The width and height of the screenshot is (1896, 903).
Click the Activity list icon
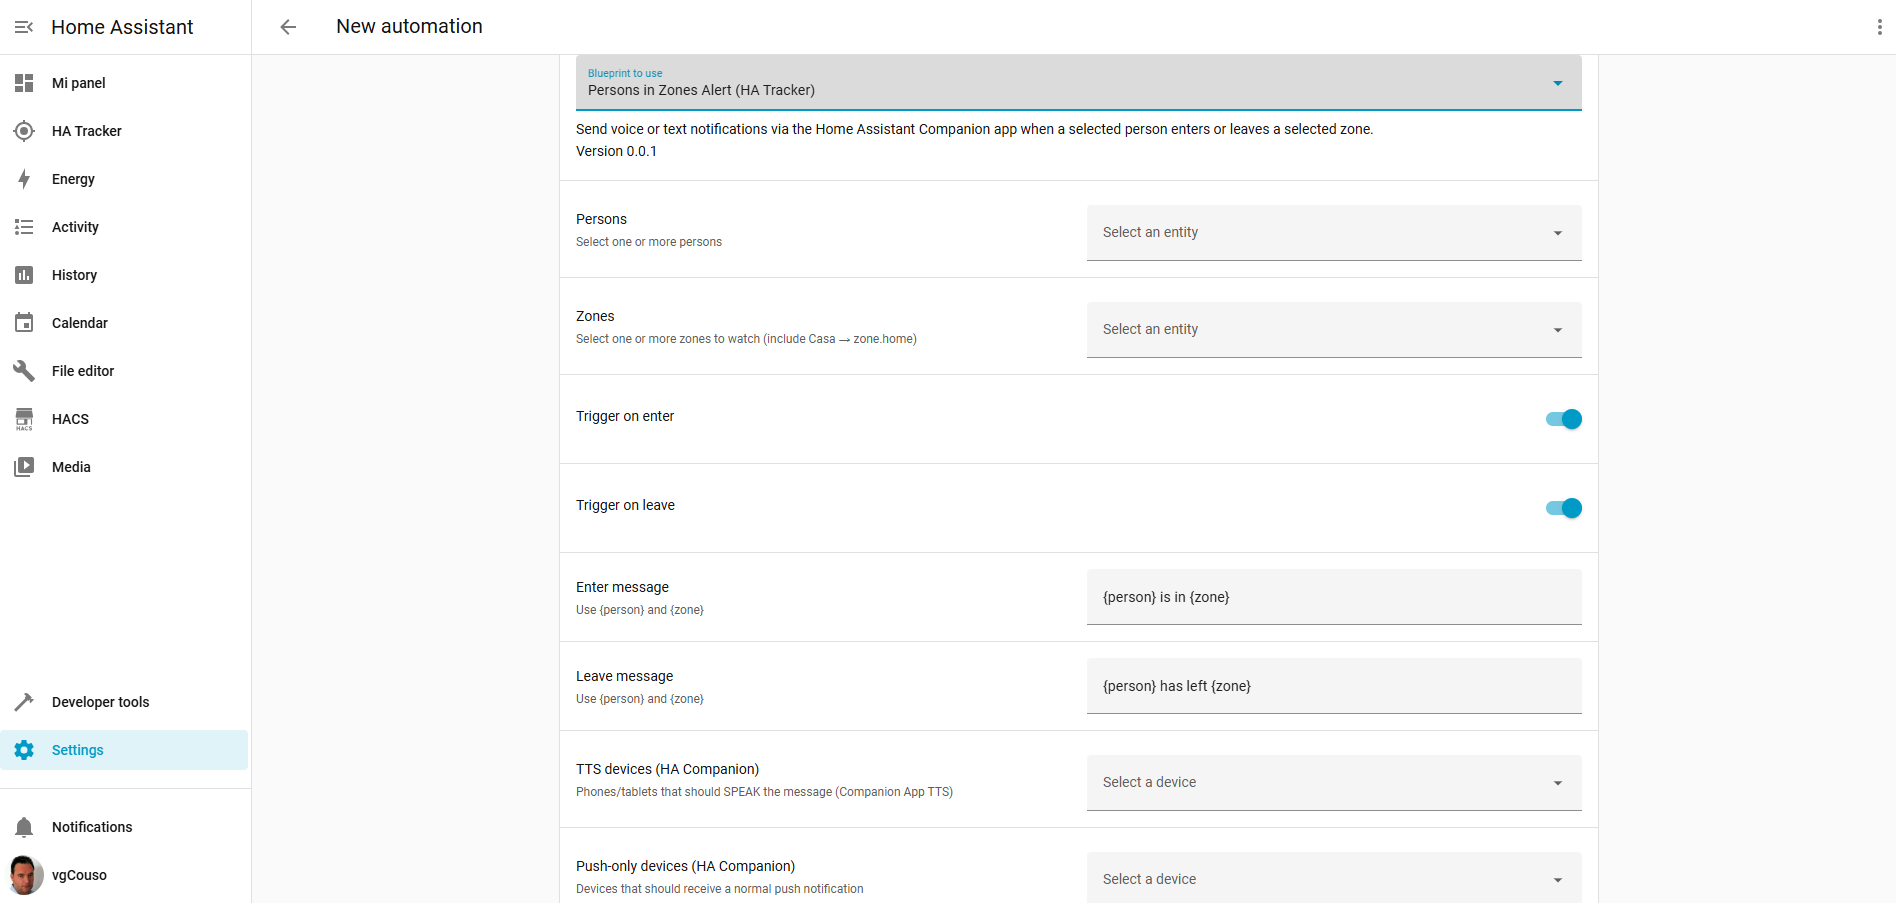24,227
